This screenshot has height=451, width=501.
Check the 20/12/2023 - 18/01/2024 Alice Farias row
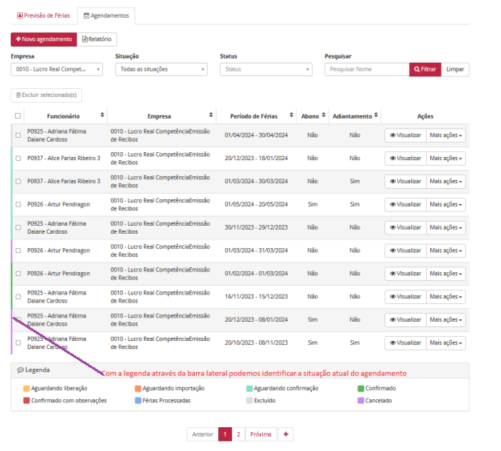click(x=18, y=158)
